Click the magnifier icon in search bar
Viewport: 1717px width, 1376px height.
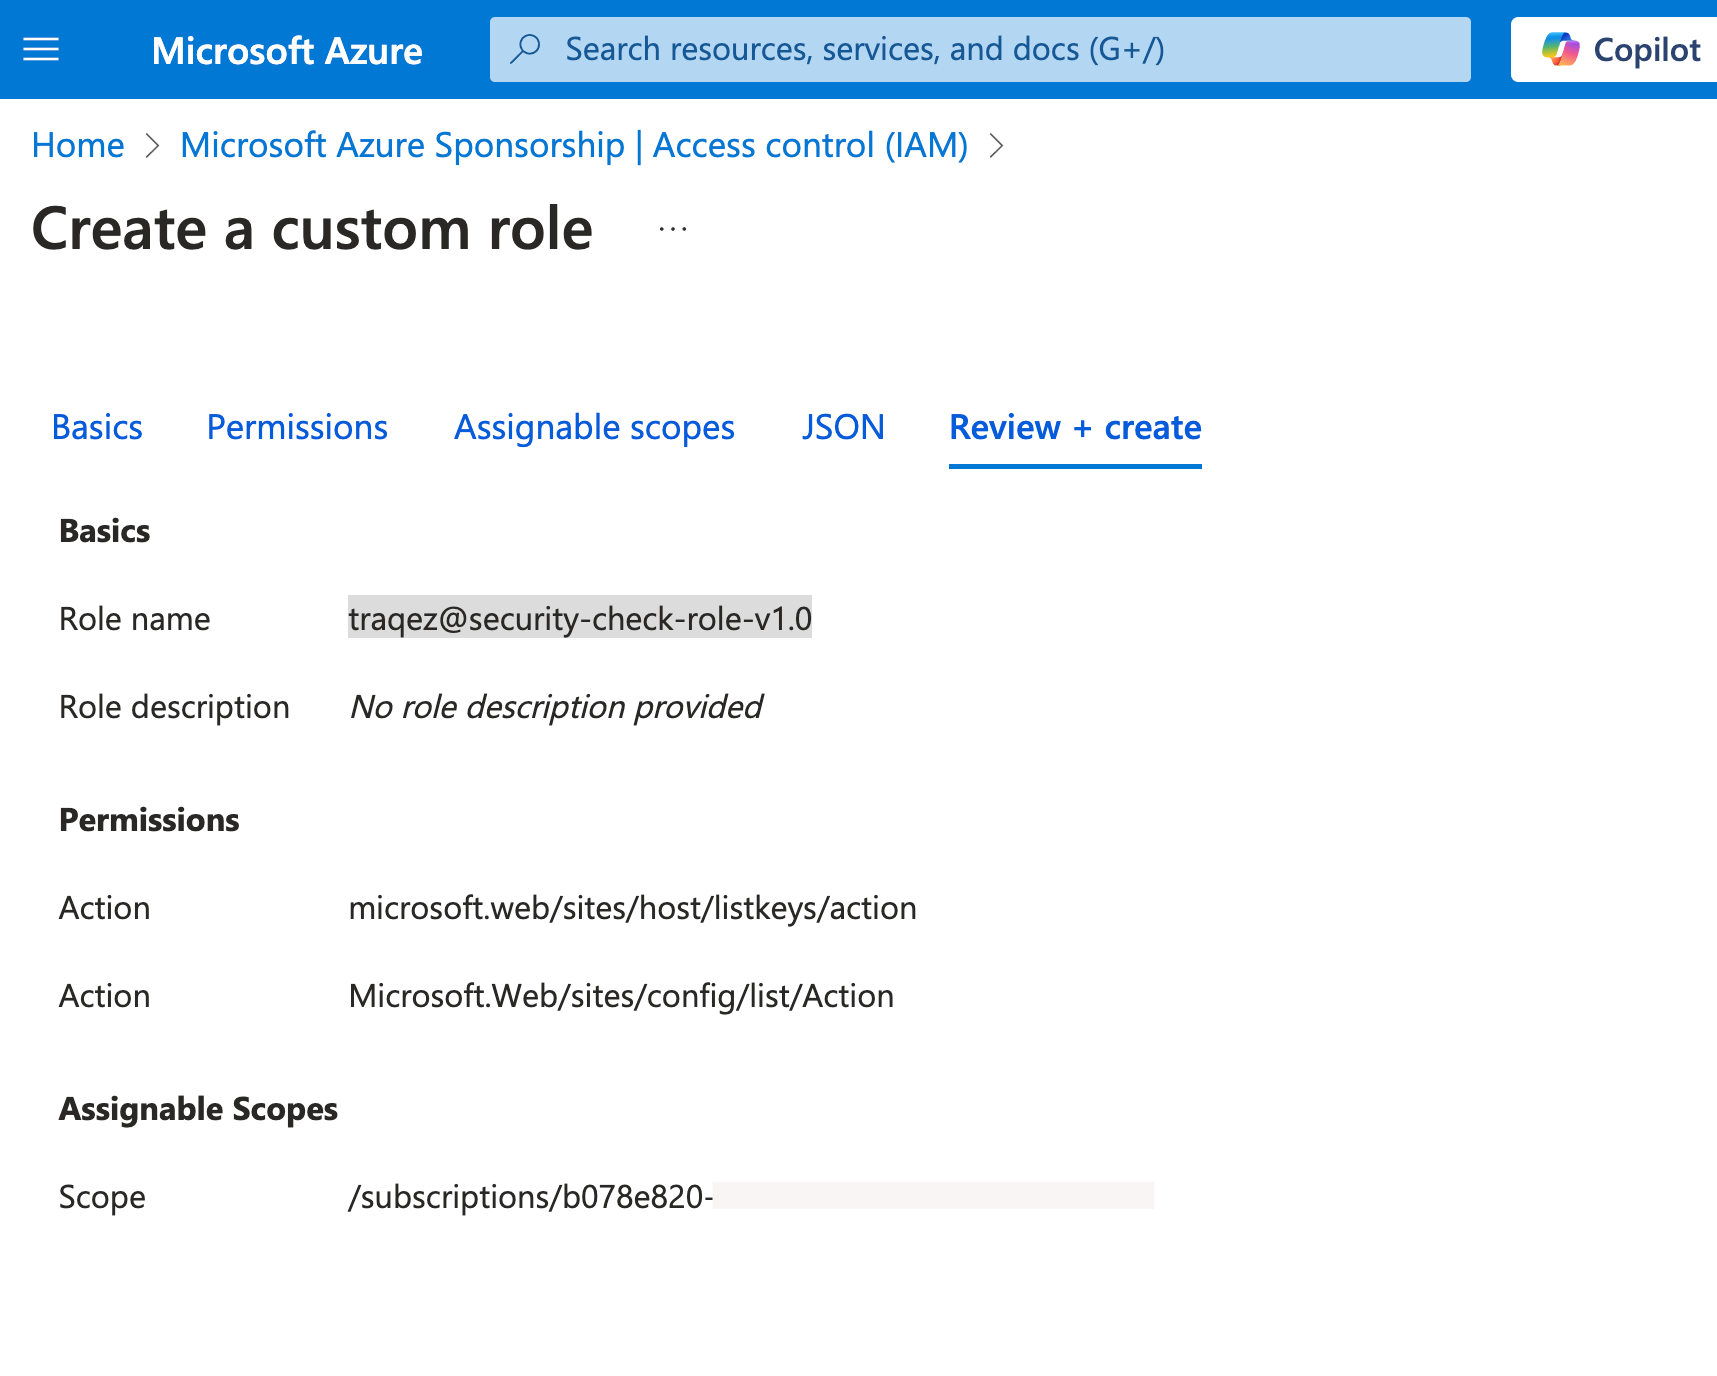click(x=525, y=49)
